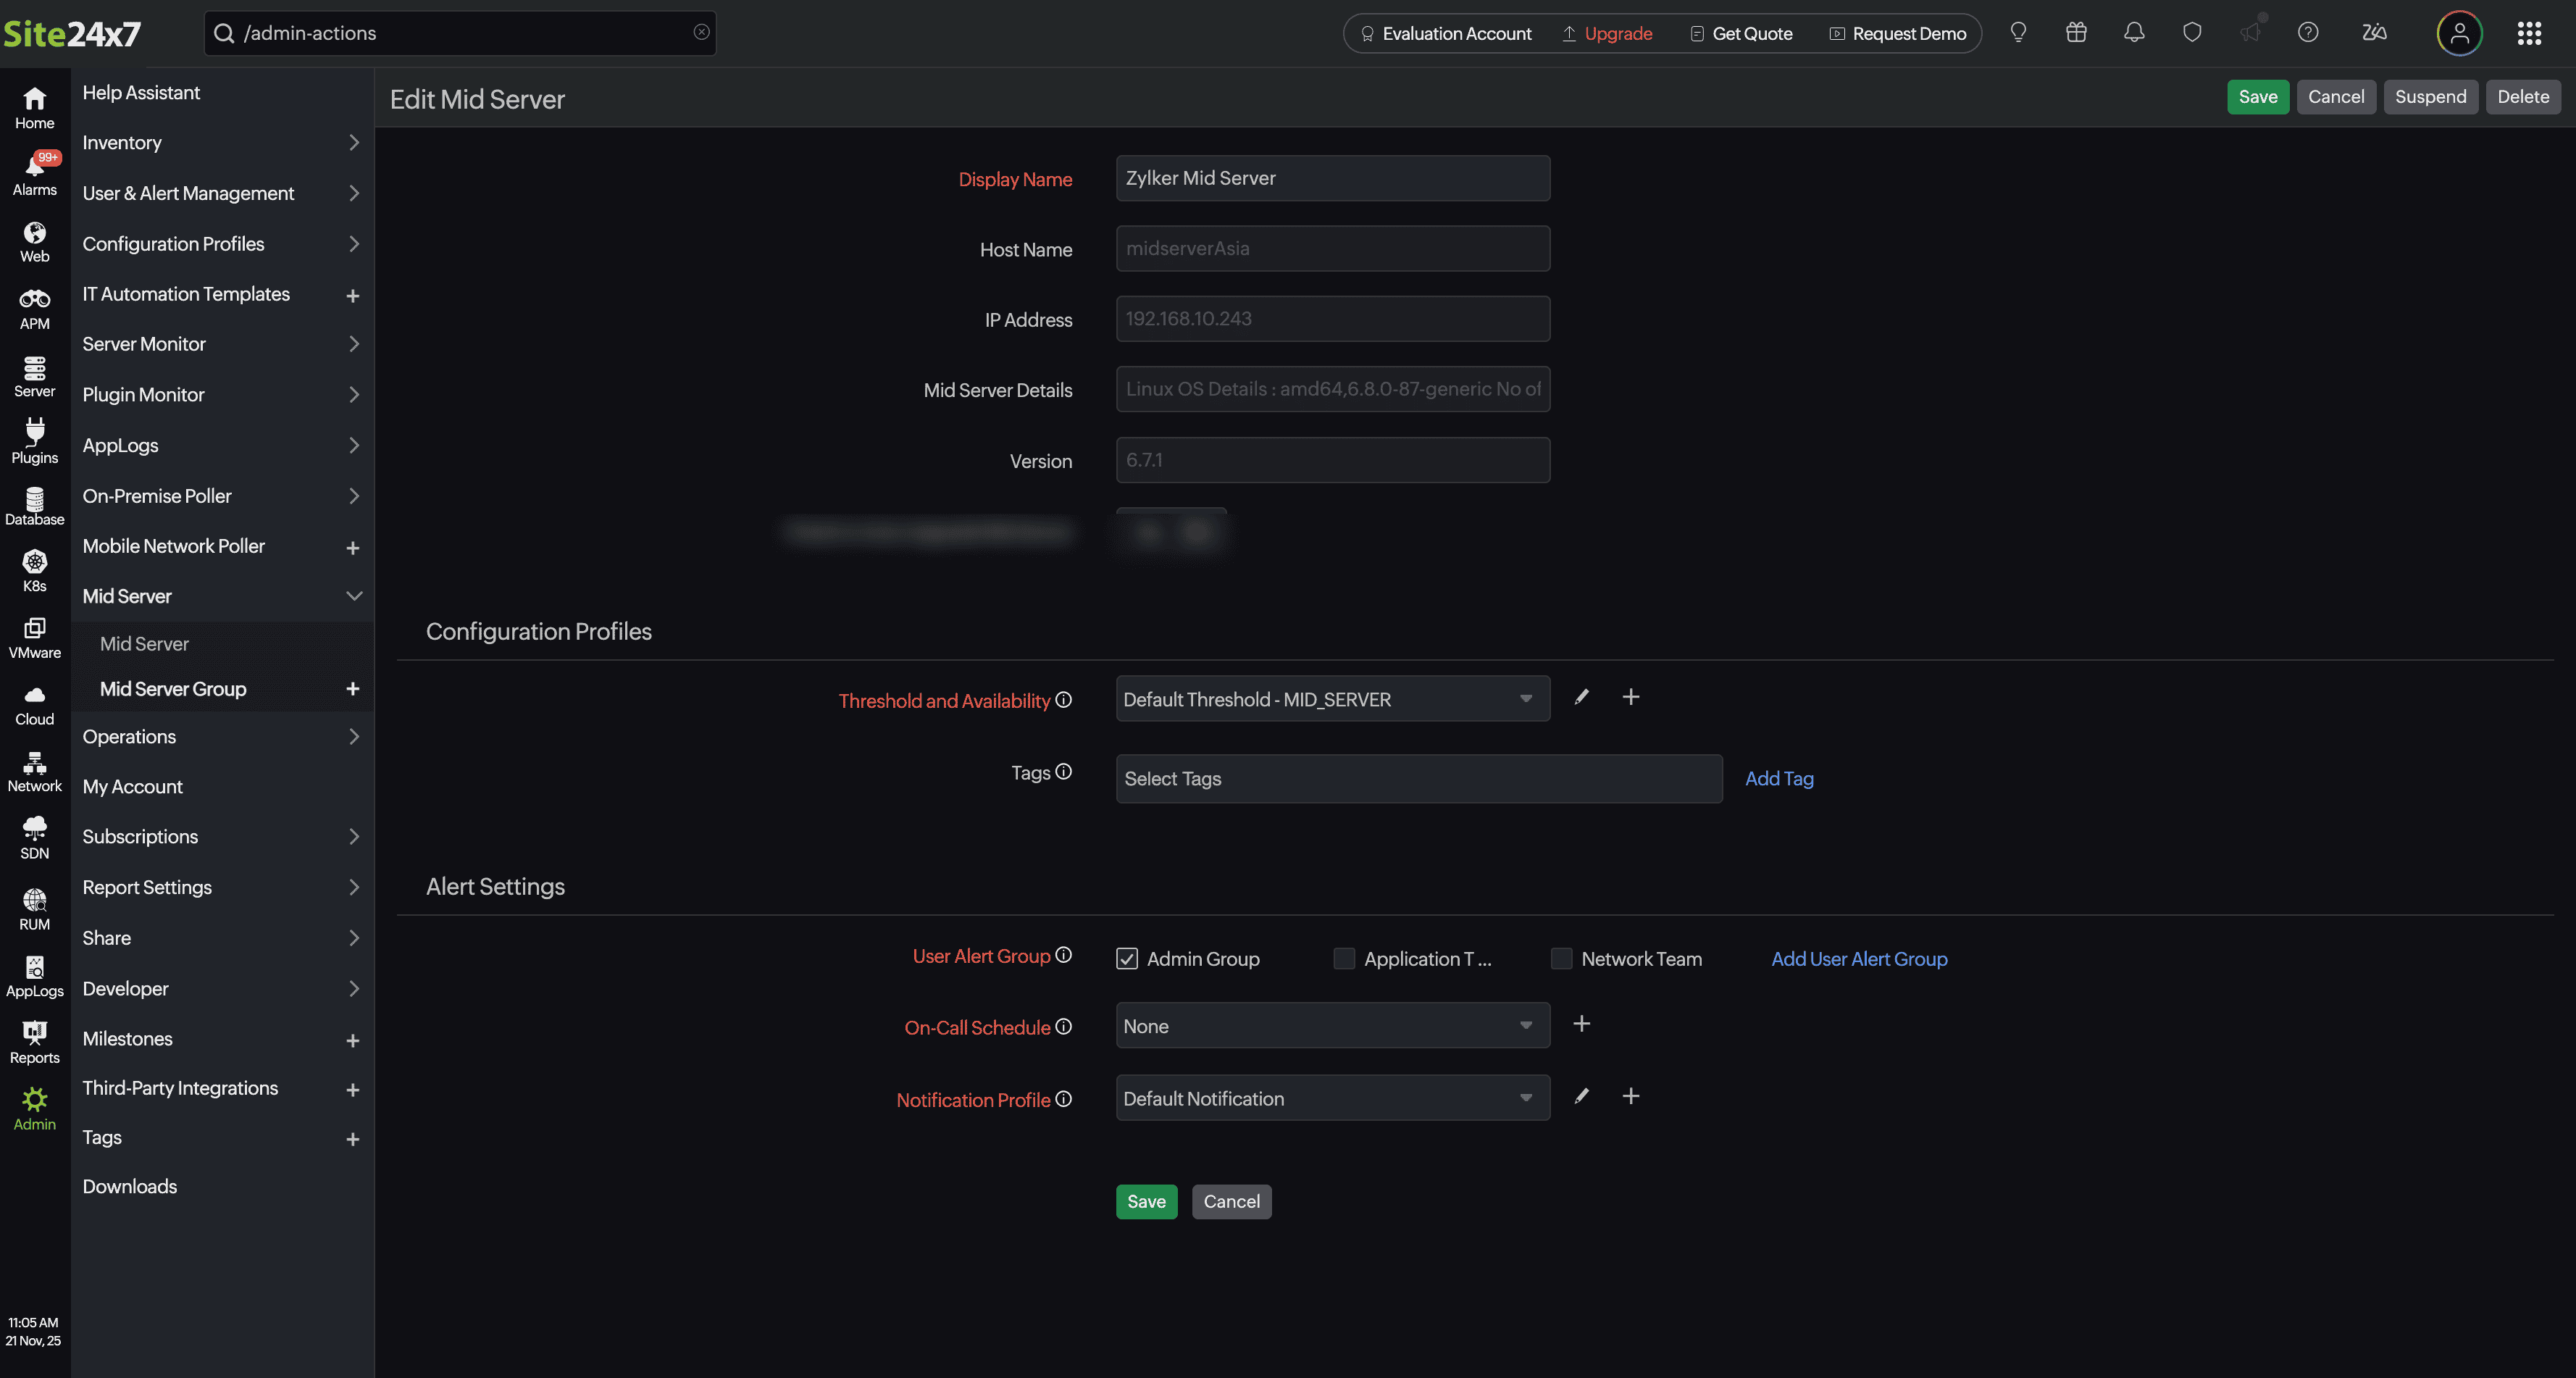Select Configuration Profiles in the admin menu

(173, 244)
